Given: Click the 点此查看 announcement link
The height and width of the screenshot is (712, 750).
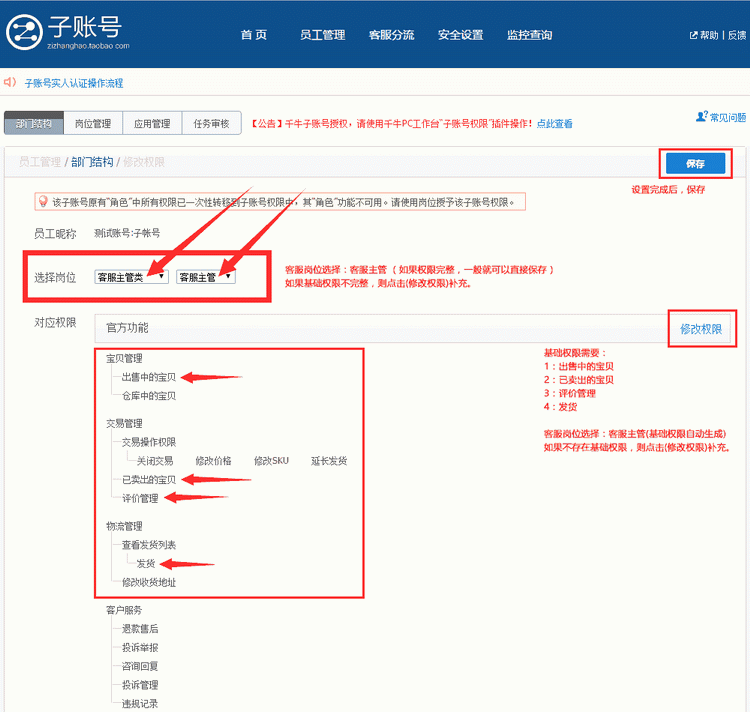Looking at the screenshot, I should click(x=554, y=123).
